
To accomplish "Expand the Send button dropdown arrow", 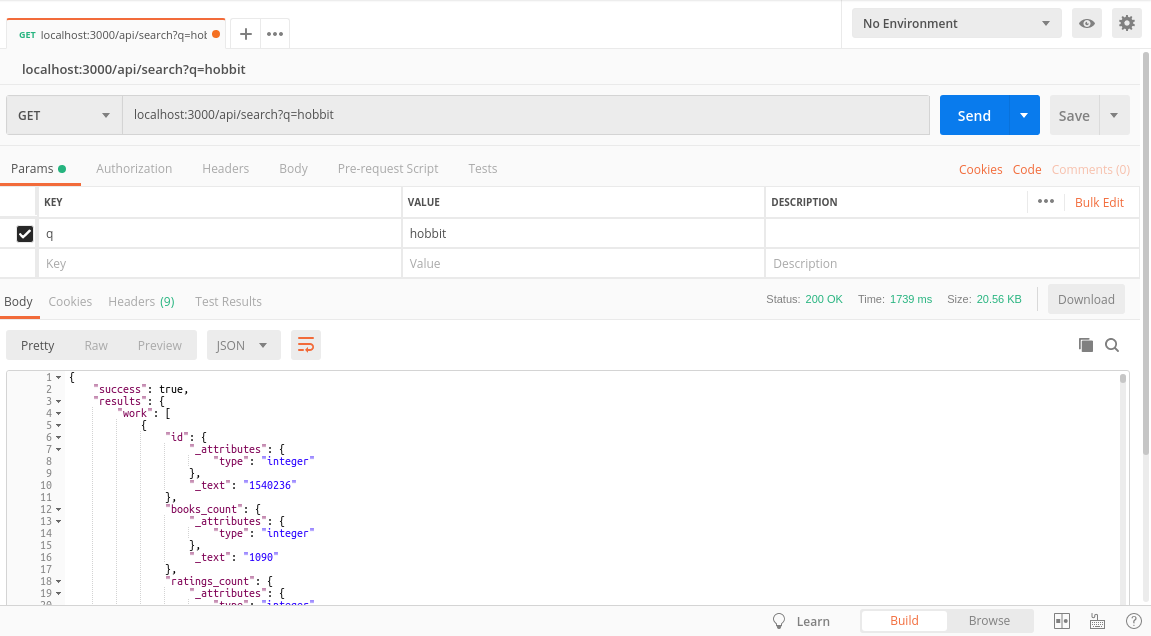I will tap(1024, 115).
